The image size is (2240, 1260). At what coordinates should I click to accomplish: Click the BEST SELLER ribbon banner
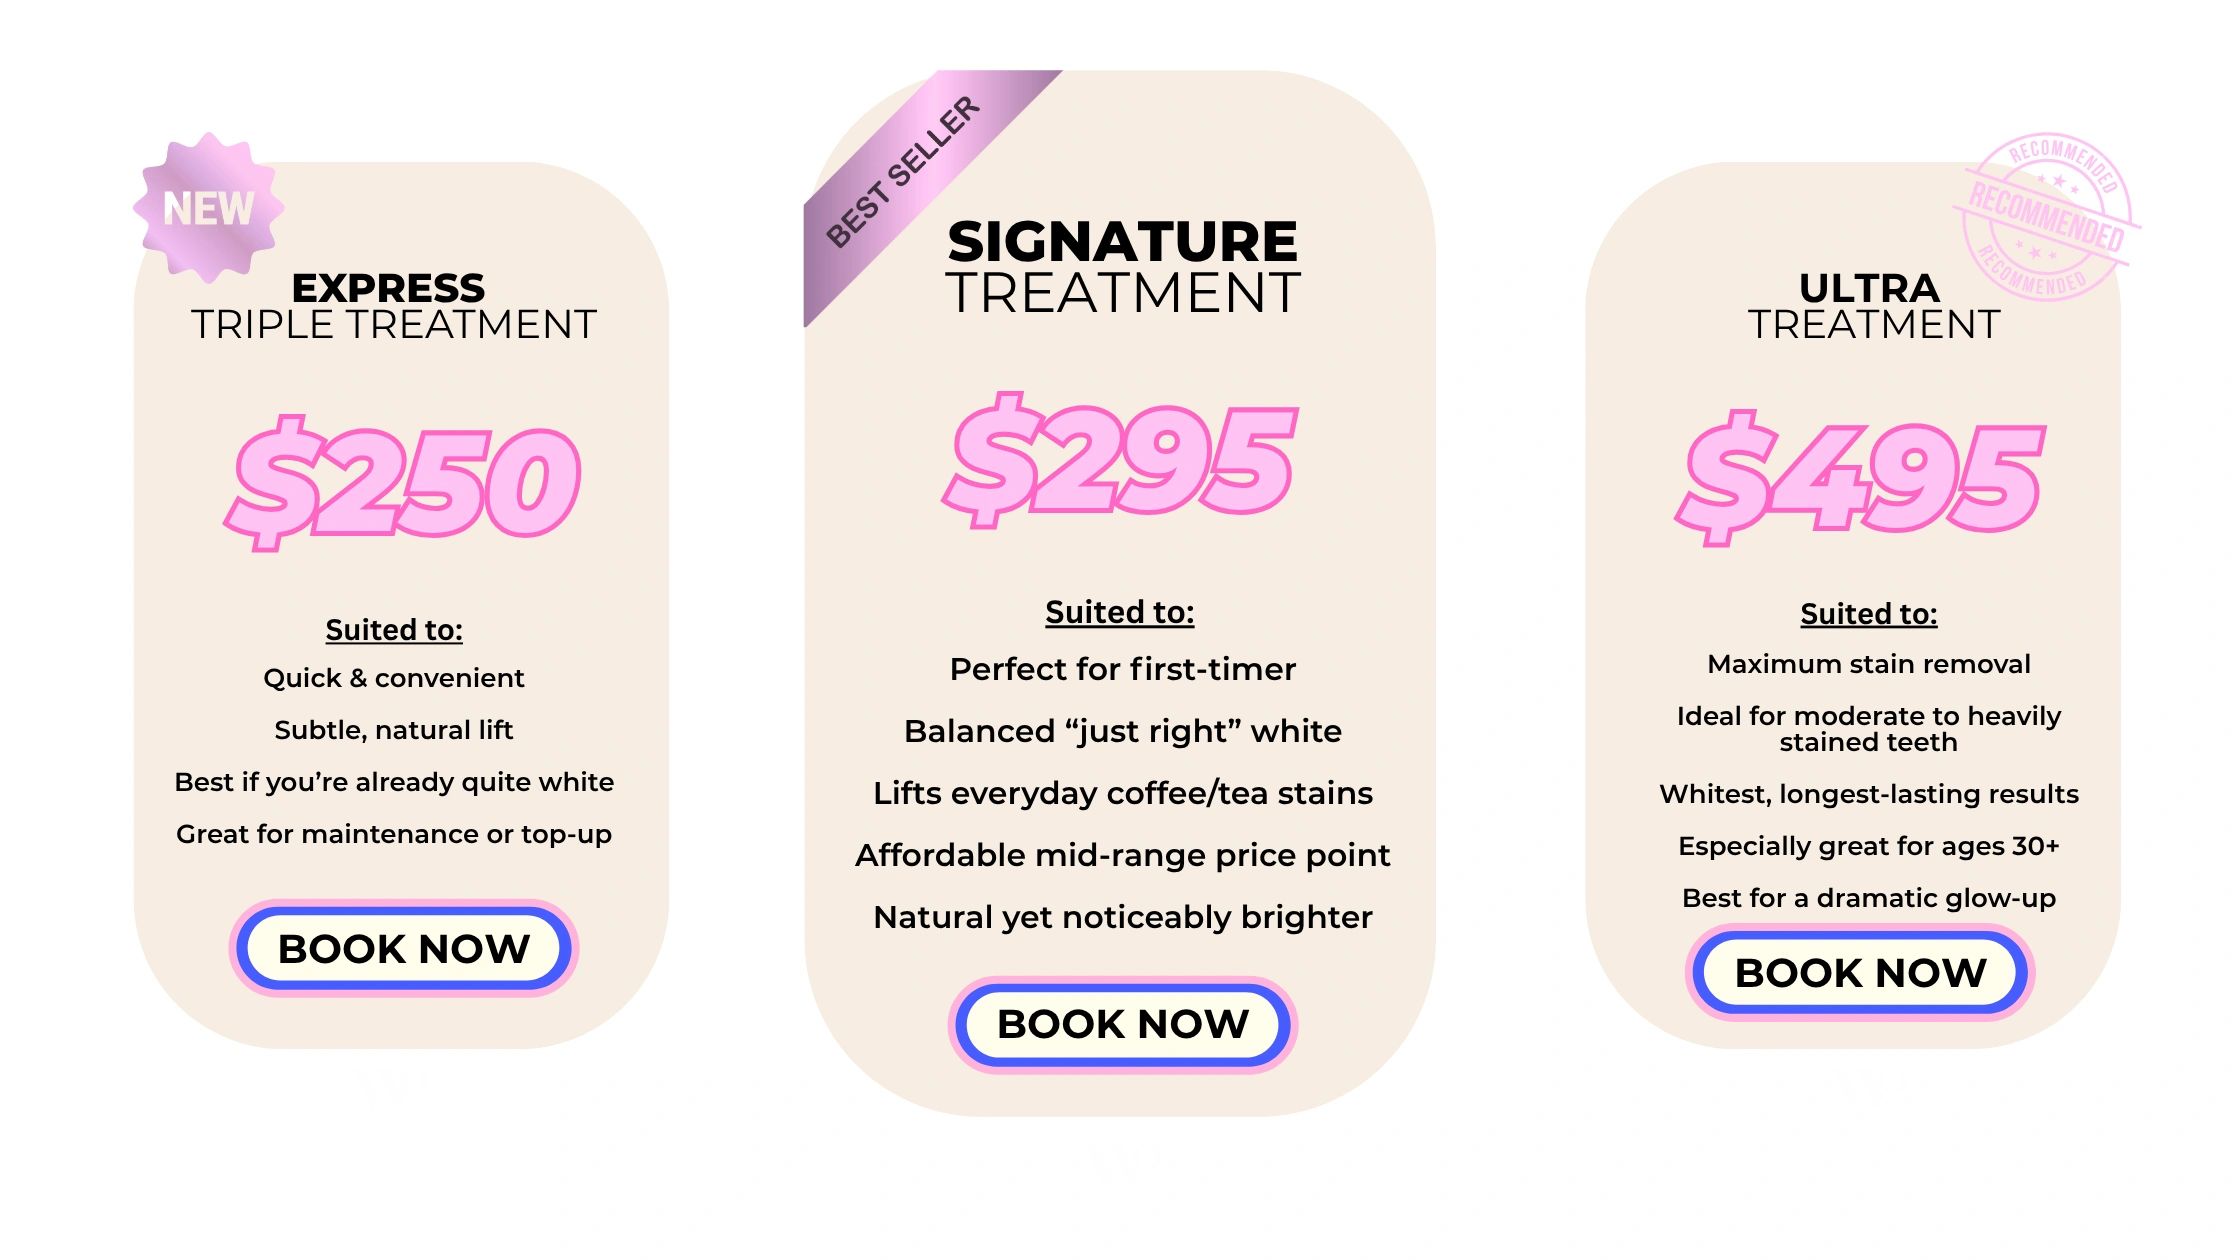pyautogui.click(x=905, y=172)
